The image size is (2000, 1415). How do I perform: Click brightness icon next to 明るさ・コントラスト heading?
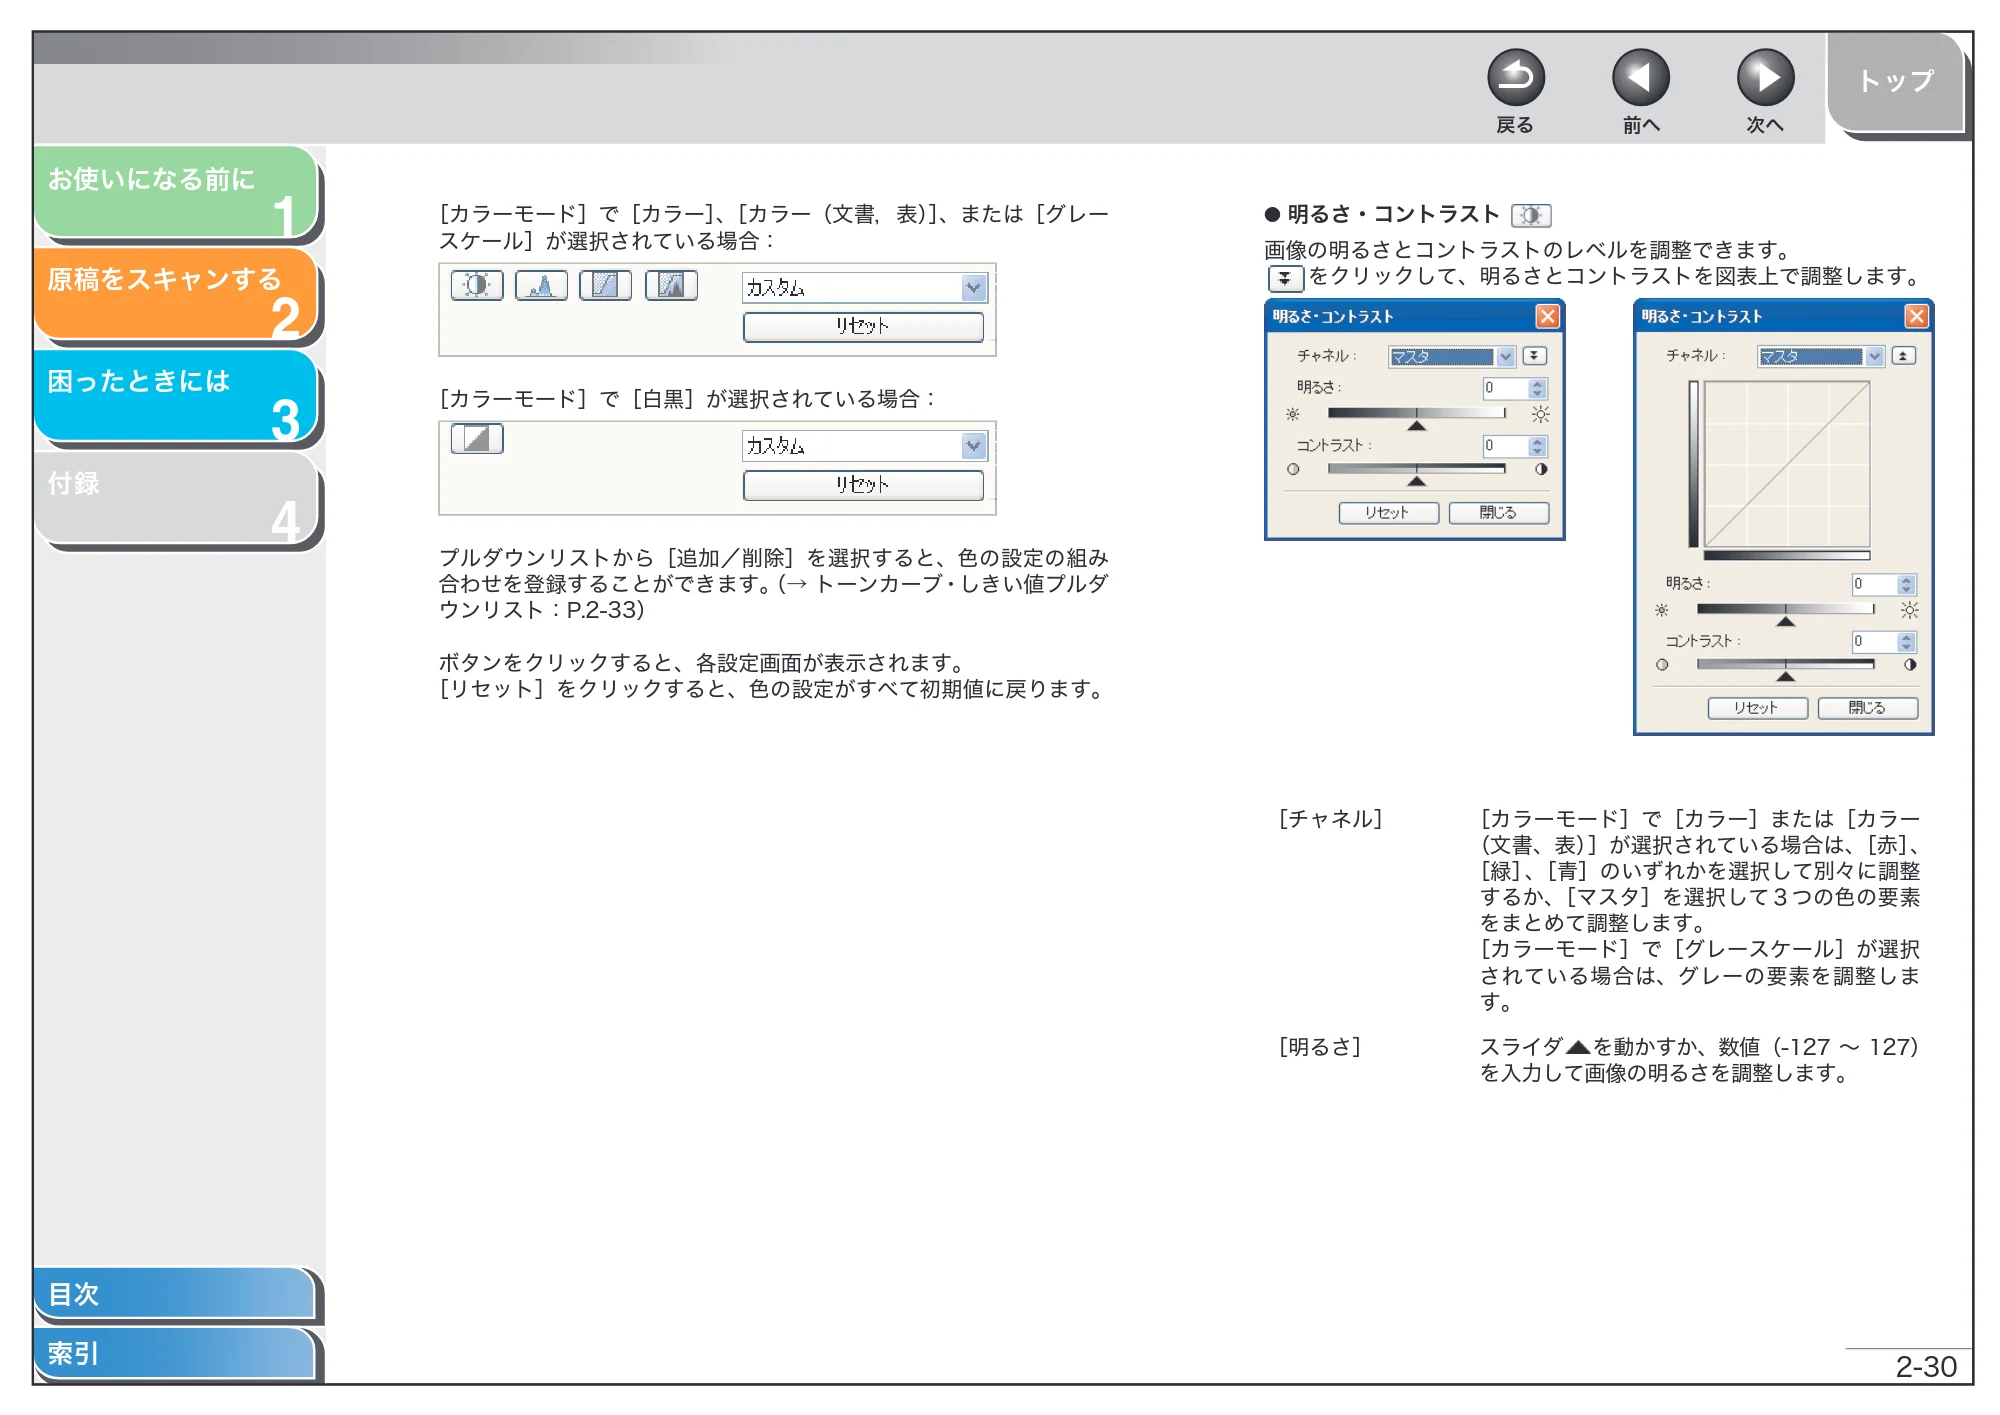click(1531, 215)
